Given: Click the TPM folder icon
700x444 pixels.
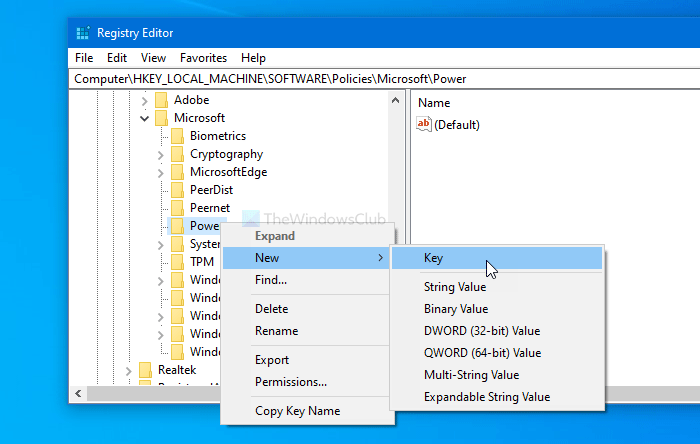Looking at the screenshot, I should tap(177, 262).
